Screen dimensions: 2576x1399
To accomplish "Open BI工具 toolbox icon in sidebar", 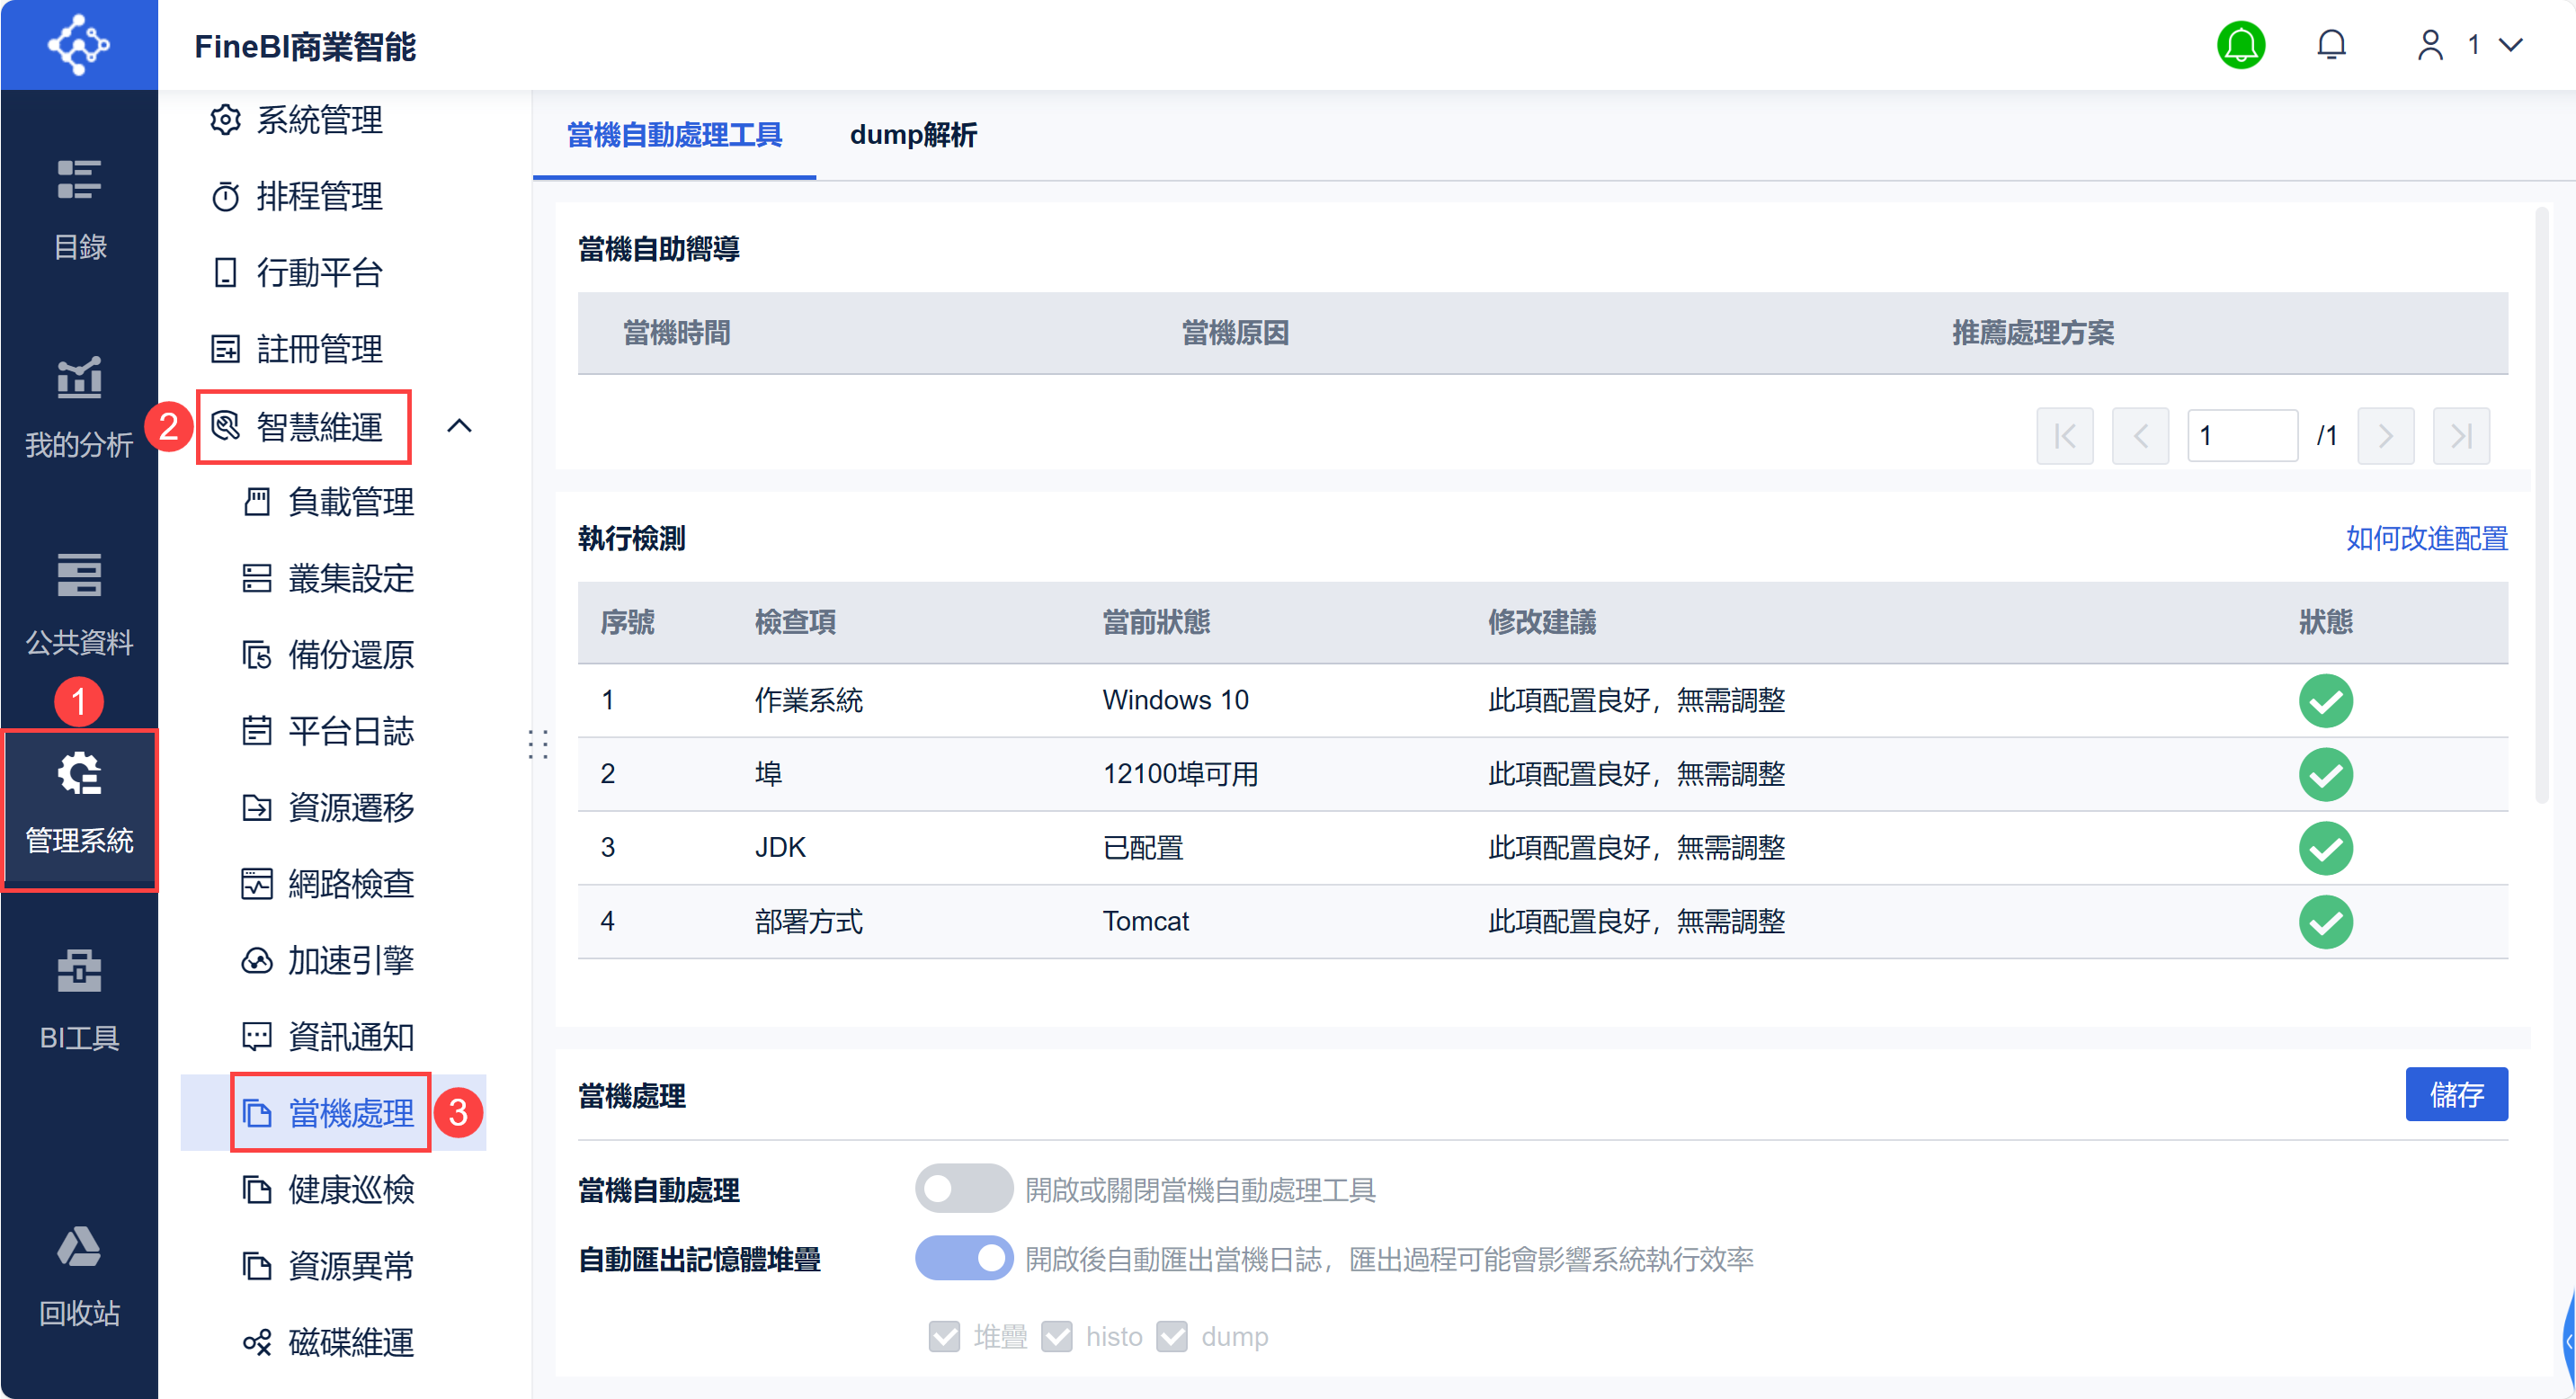I will coord(78,971).
